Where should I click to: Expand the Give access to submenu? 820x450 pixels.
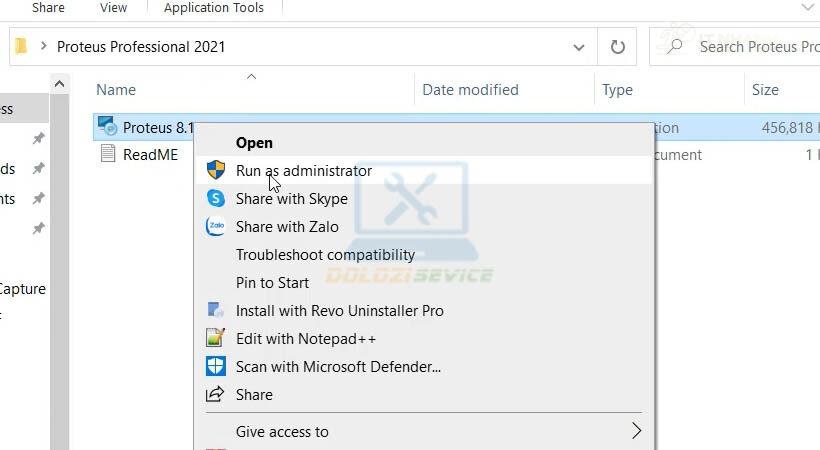click(636, 432)
